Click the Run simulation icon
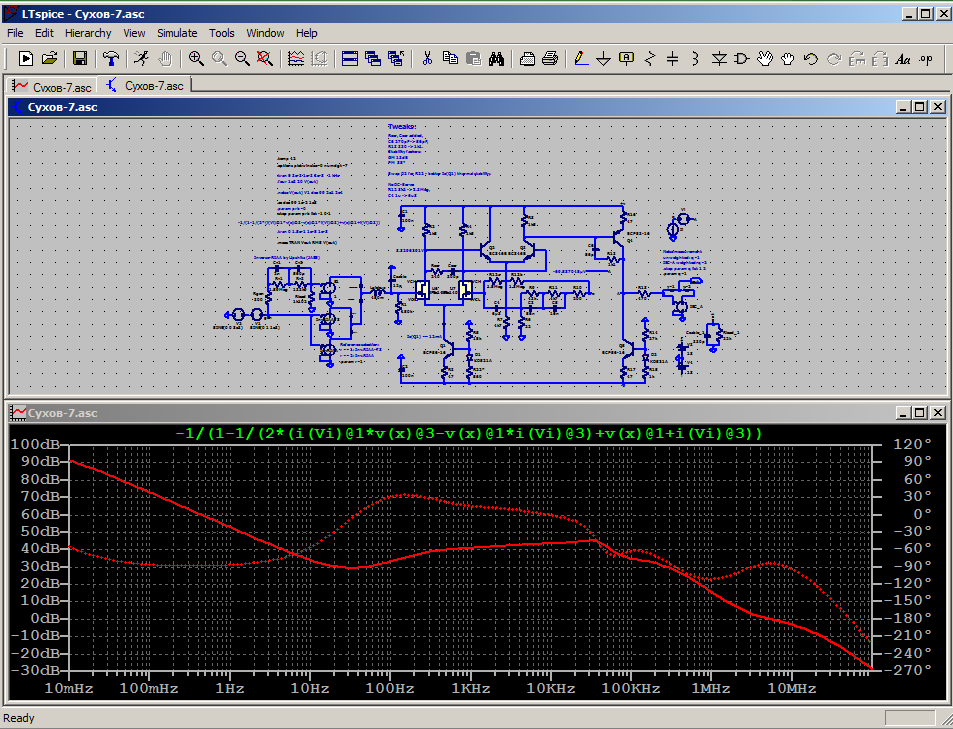953x729 pixels. (143, 59)
